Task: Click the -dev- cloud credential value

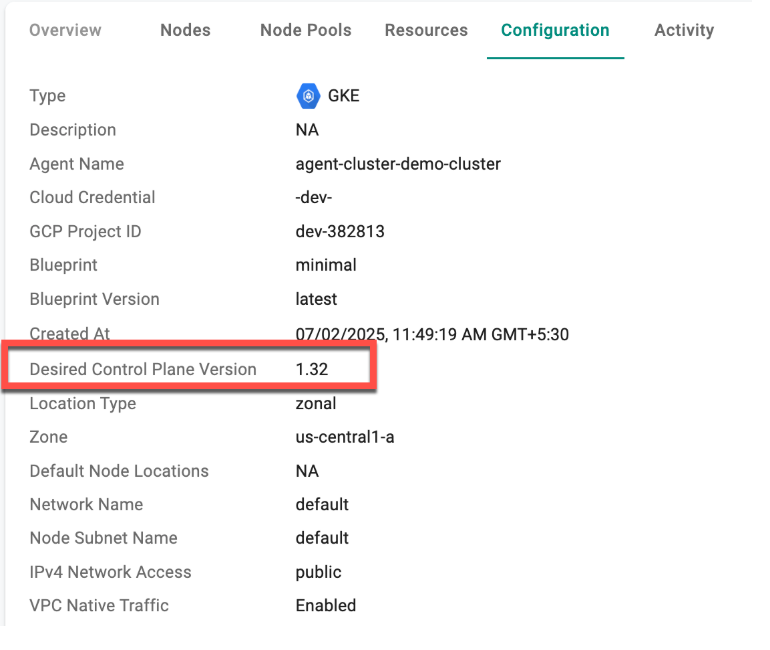Action: [314, 197]
